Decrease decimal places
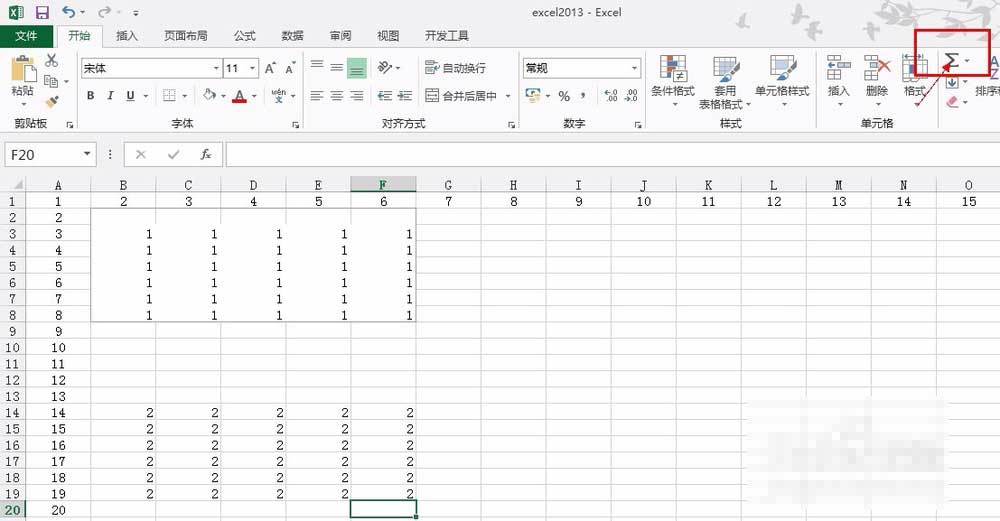The width and height of the screenshot is (1000, 521). [x=631, y=96]
